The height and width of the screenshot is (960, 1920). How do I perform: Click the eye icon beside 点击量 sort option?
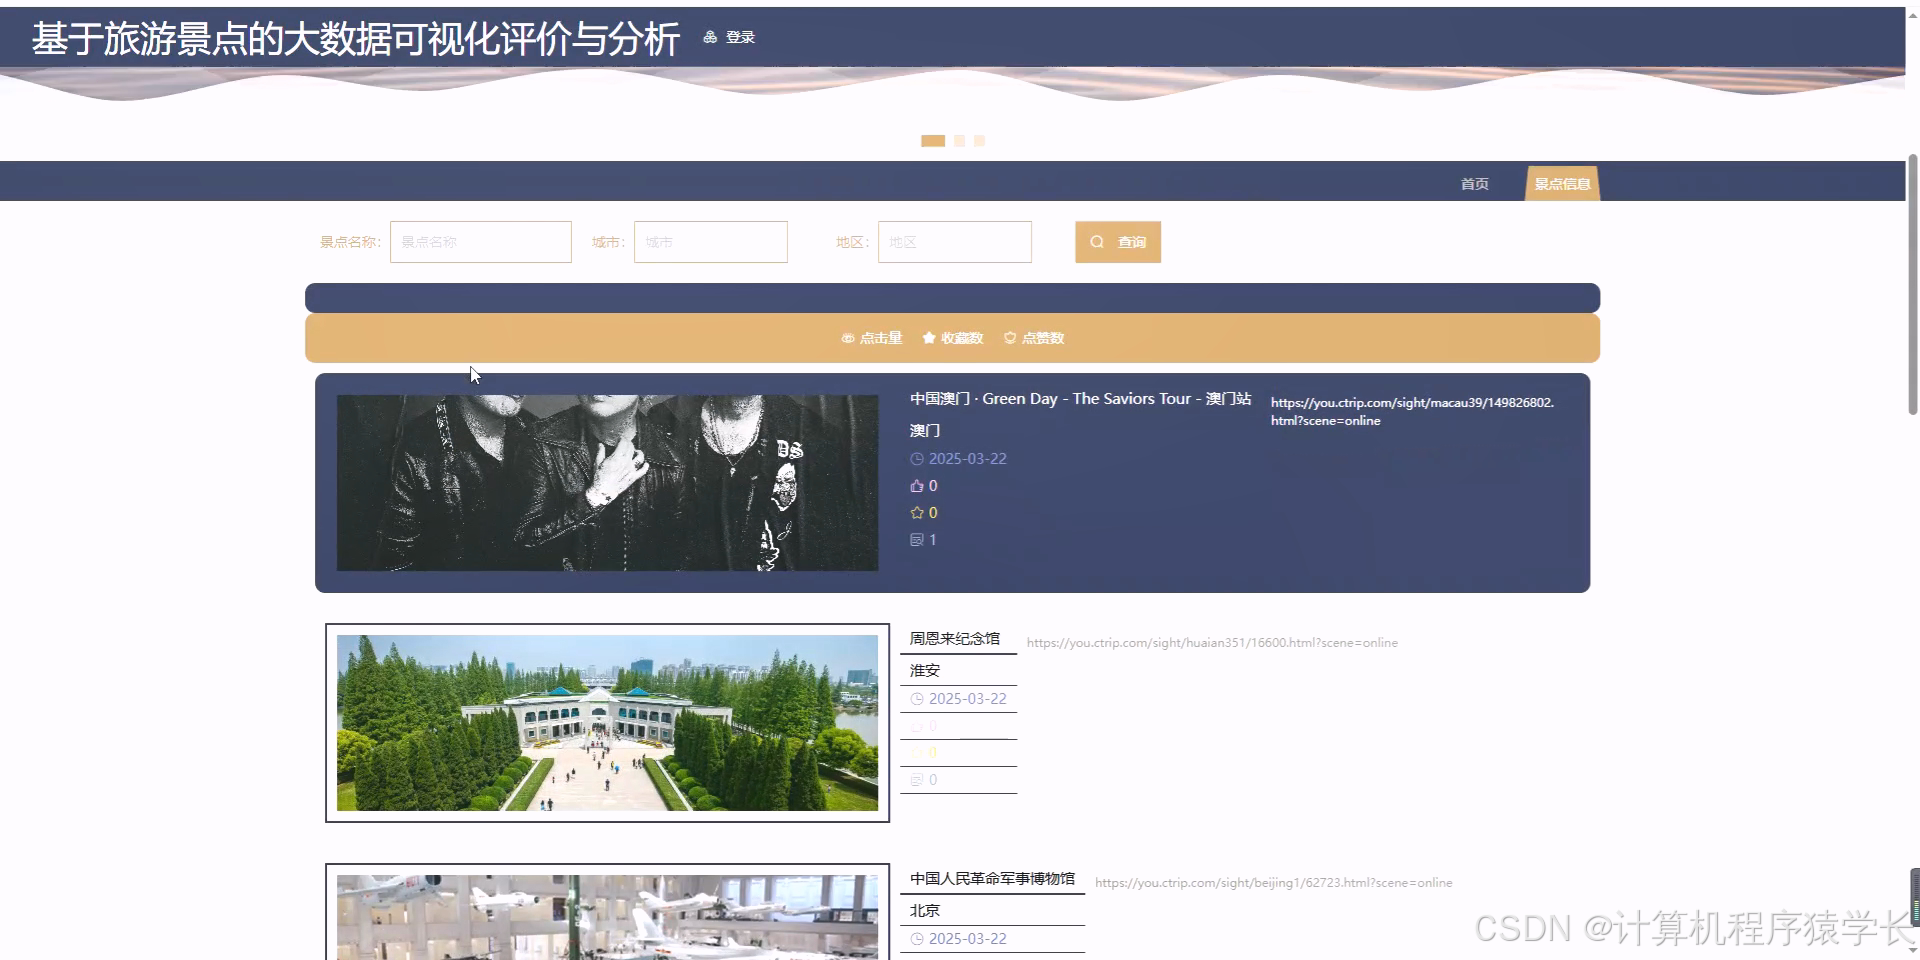(x=848, y=338)
